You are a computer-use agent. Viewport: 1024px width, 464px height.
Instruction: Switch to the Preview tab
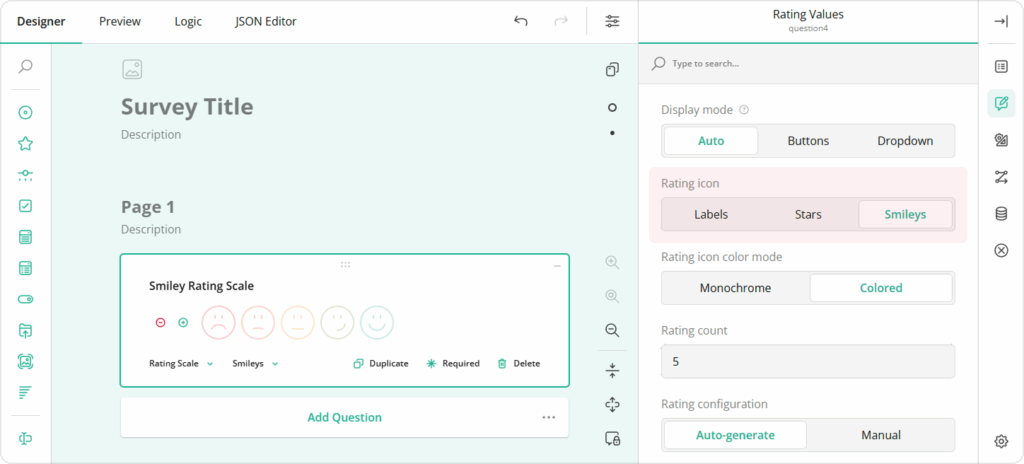120,21
